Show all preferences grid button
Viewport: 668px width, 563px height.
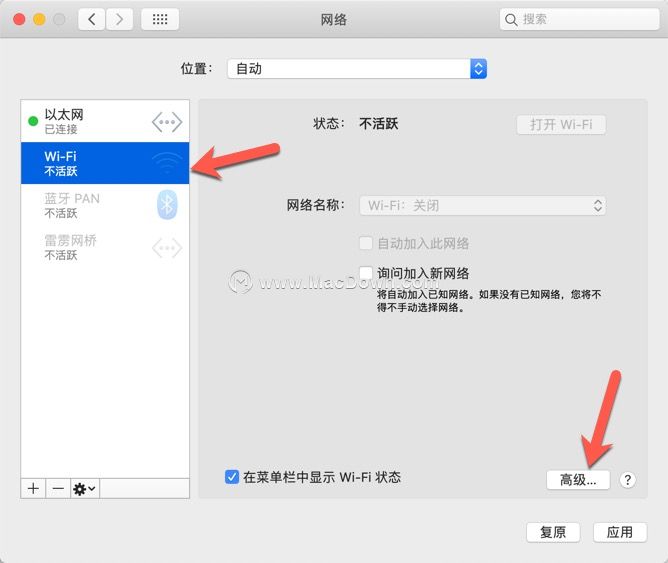pyautogui.click(x=160, y=20)
